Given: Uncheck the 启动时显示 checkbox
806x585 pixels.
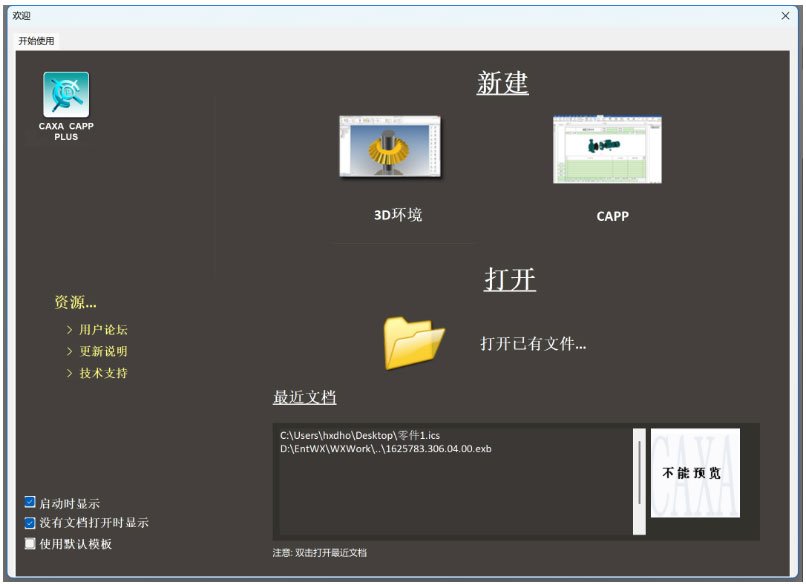Looking at the screenshot, I should (30, 502).
